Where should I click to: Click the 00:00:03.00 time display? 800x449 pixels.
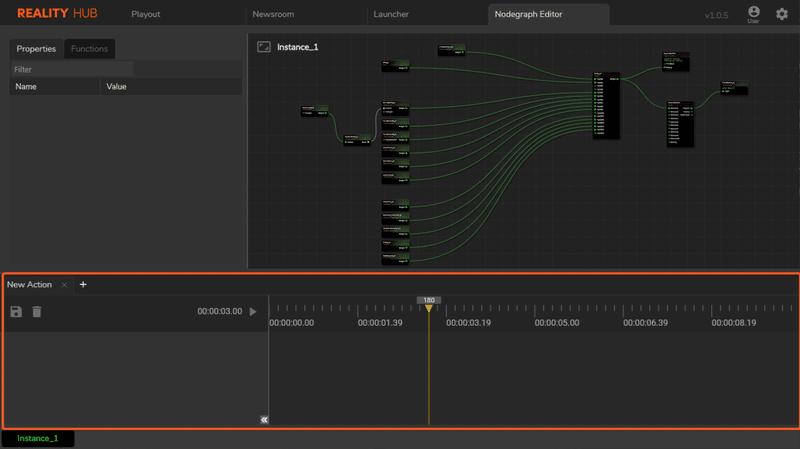(x=220, y=311)
